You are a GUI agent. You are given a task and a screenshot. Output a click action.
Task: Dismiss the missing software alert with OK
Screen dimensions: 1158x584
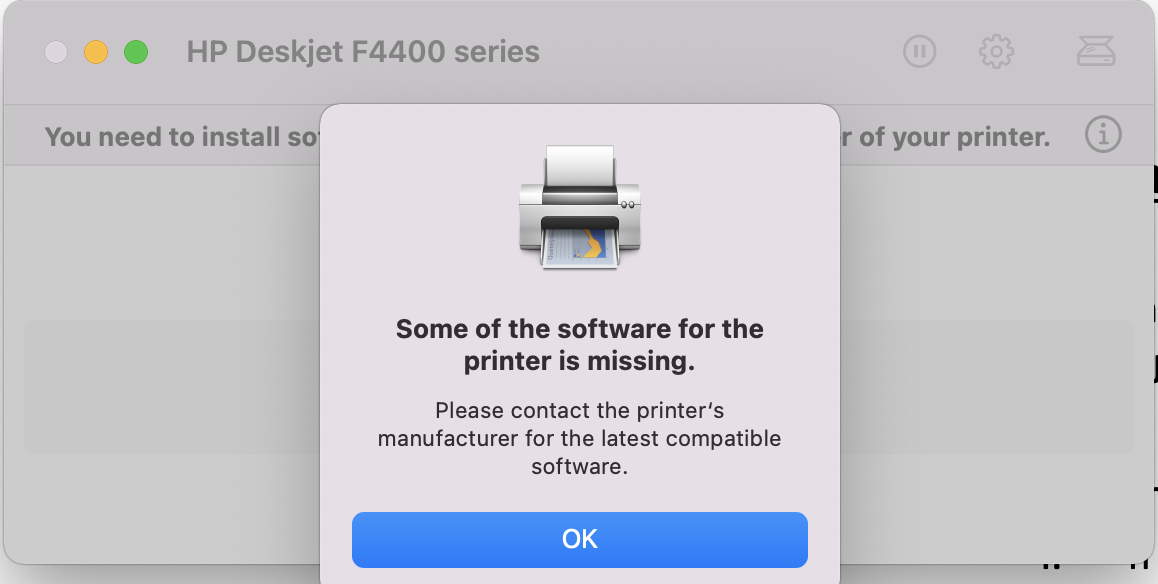click(579, 539)
